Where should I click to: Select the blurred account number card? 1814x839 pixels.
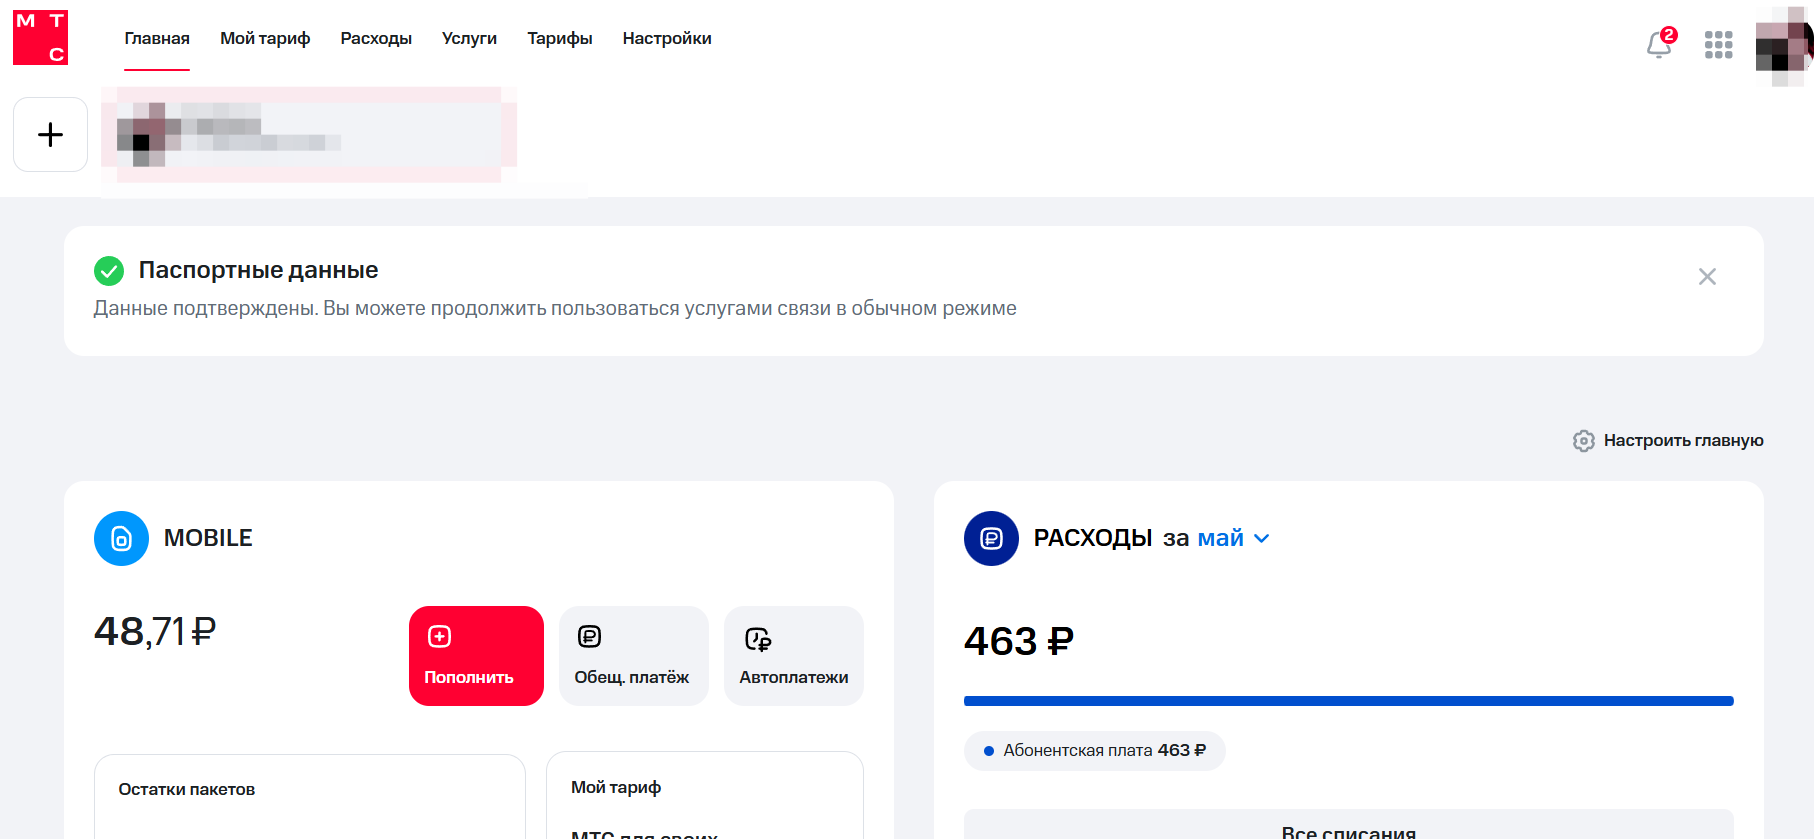309,135
